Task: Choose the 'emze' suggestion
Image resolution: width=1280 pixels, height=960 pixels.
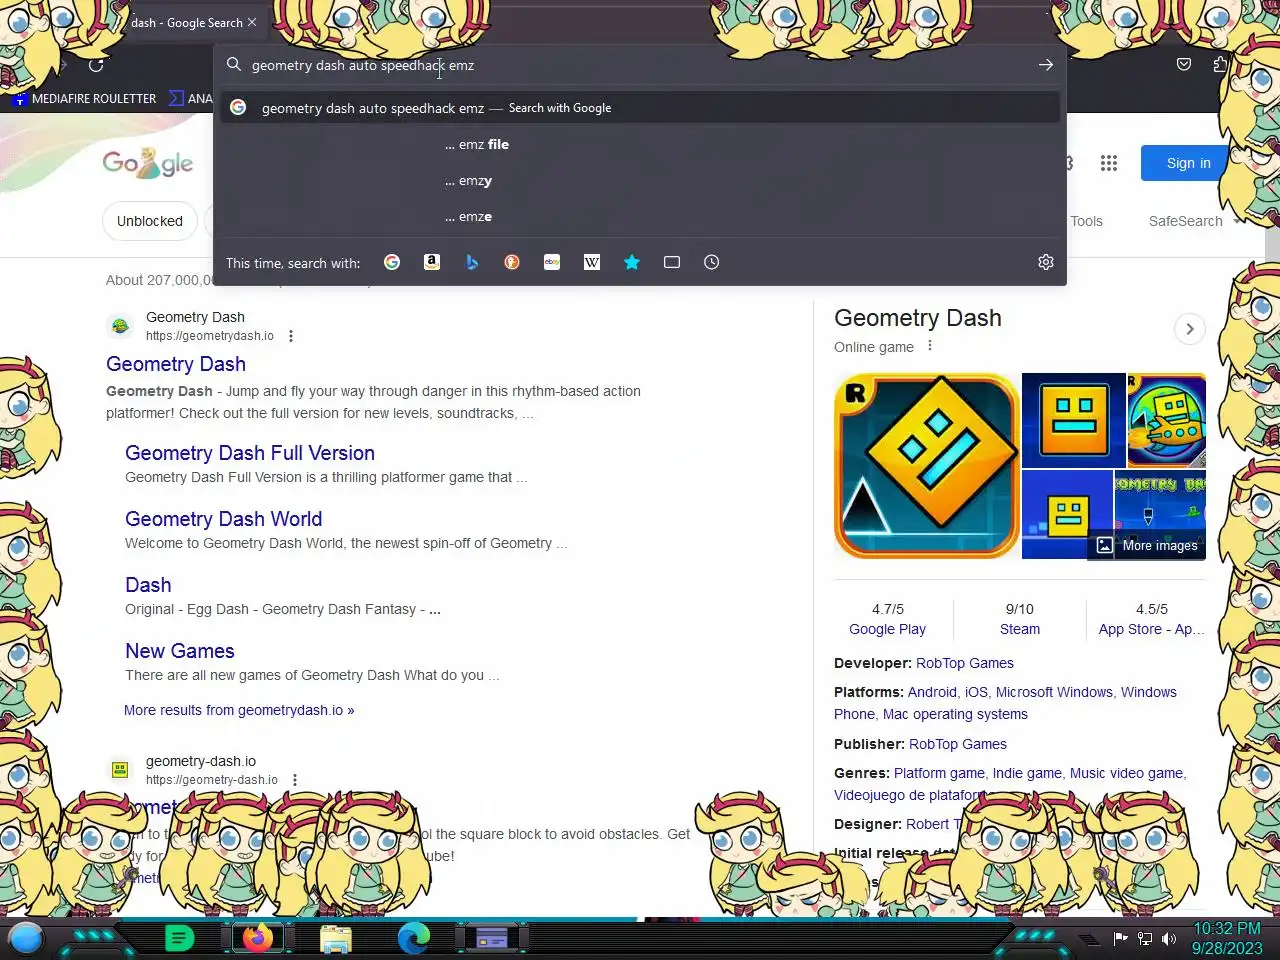Action: pyautogui.click(x=640, y=217)
